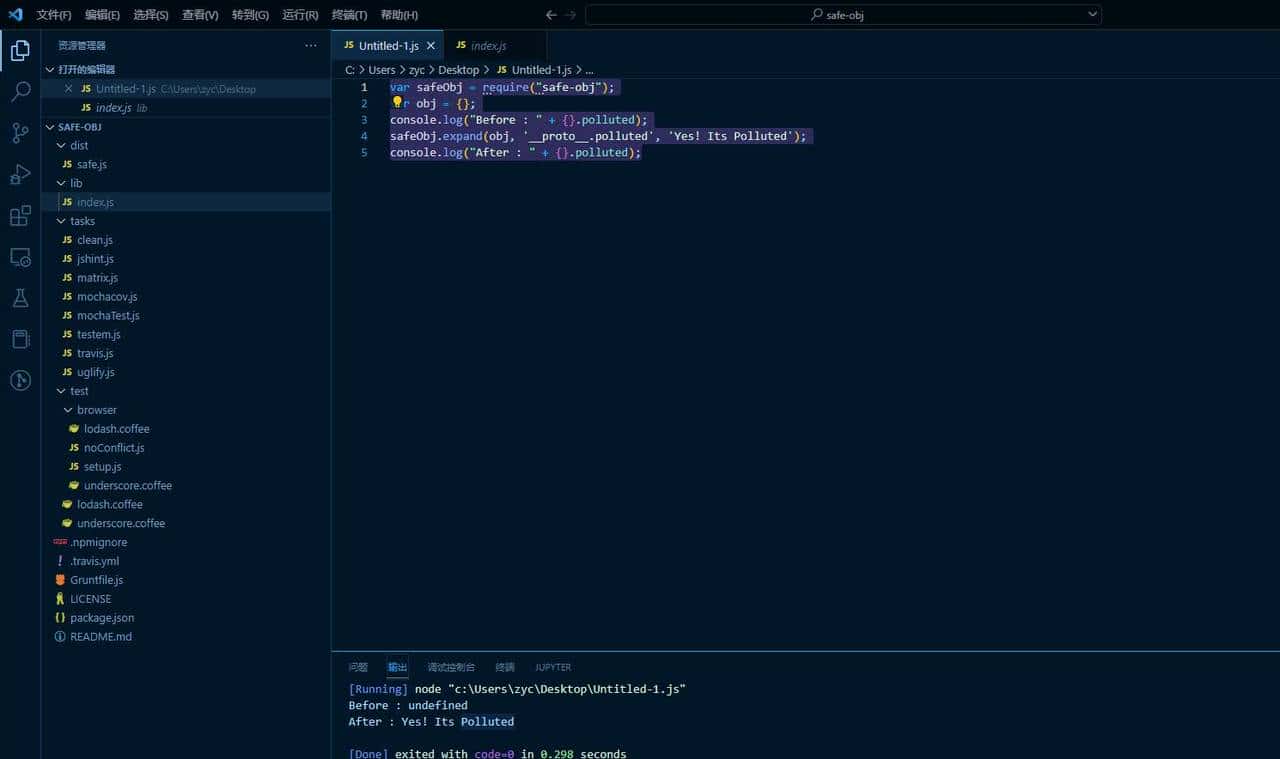This screenshot has height=759, width=1280.
Task: Click the search box dropdown chevron
Action: click(x=1093, y=14)
